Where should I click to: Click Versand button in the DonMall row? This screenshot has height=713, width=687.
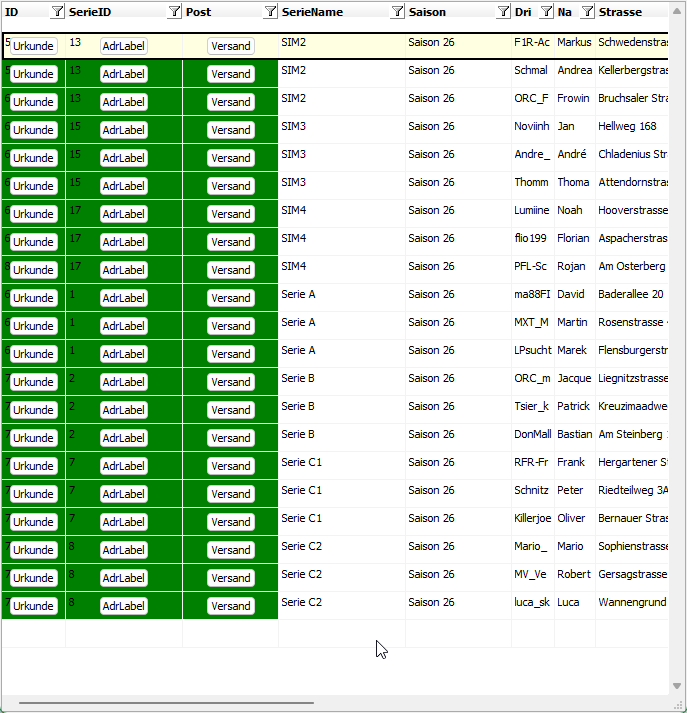click(231, 438)
